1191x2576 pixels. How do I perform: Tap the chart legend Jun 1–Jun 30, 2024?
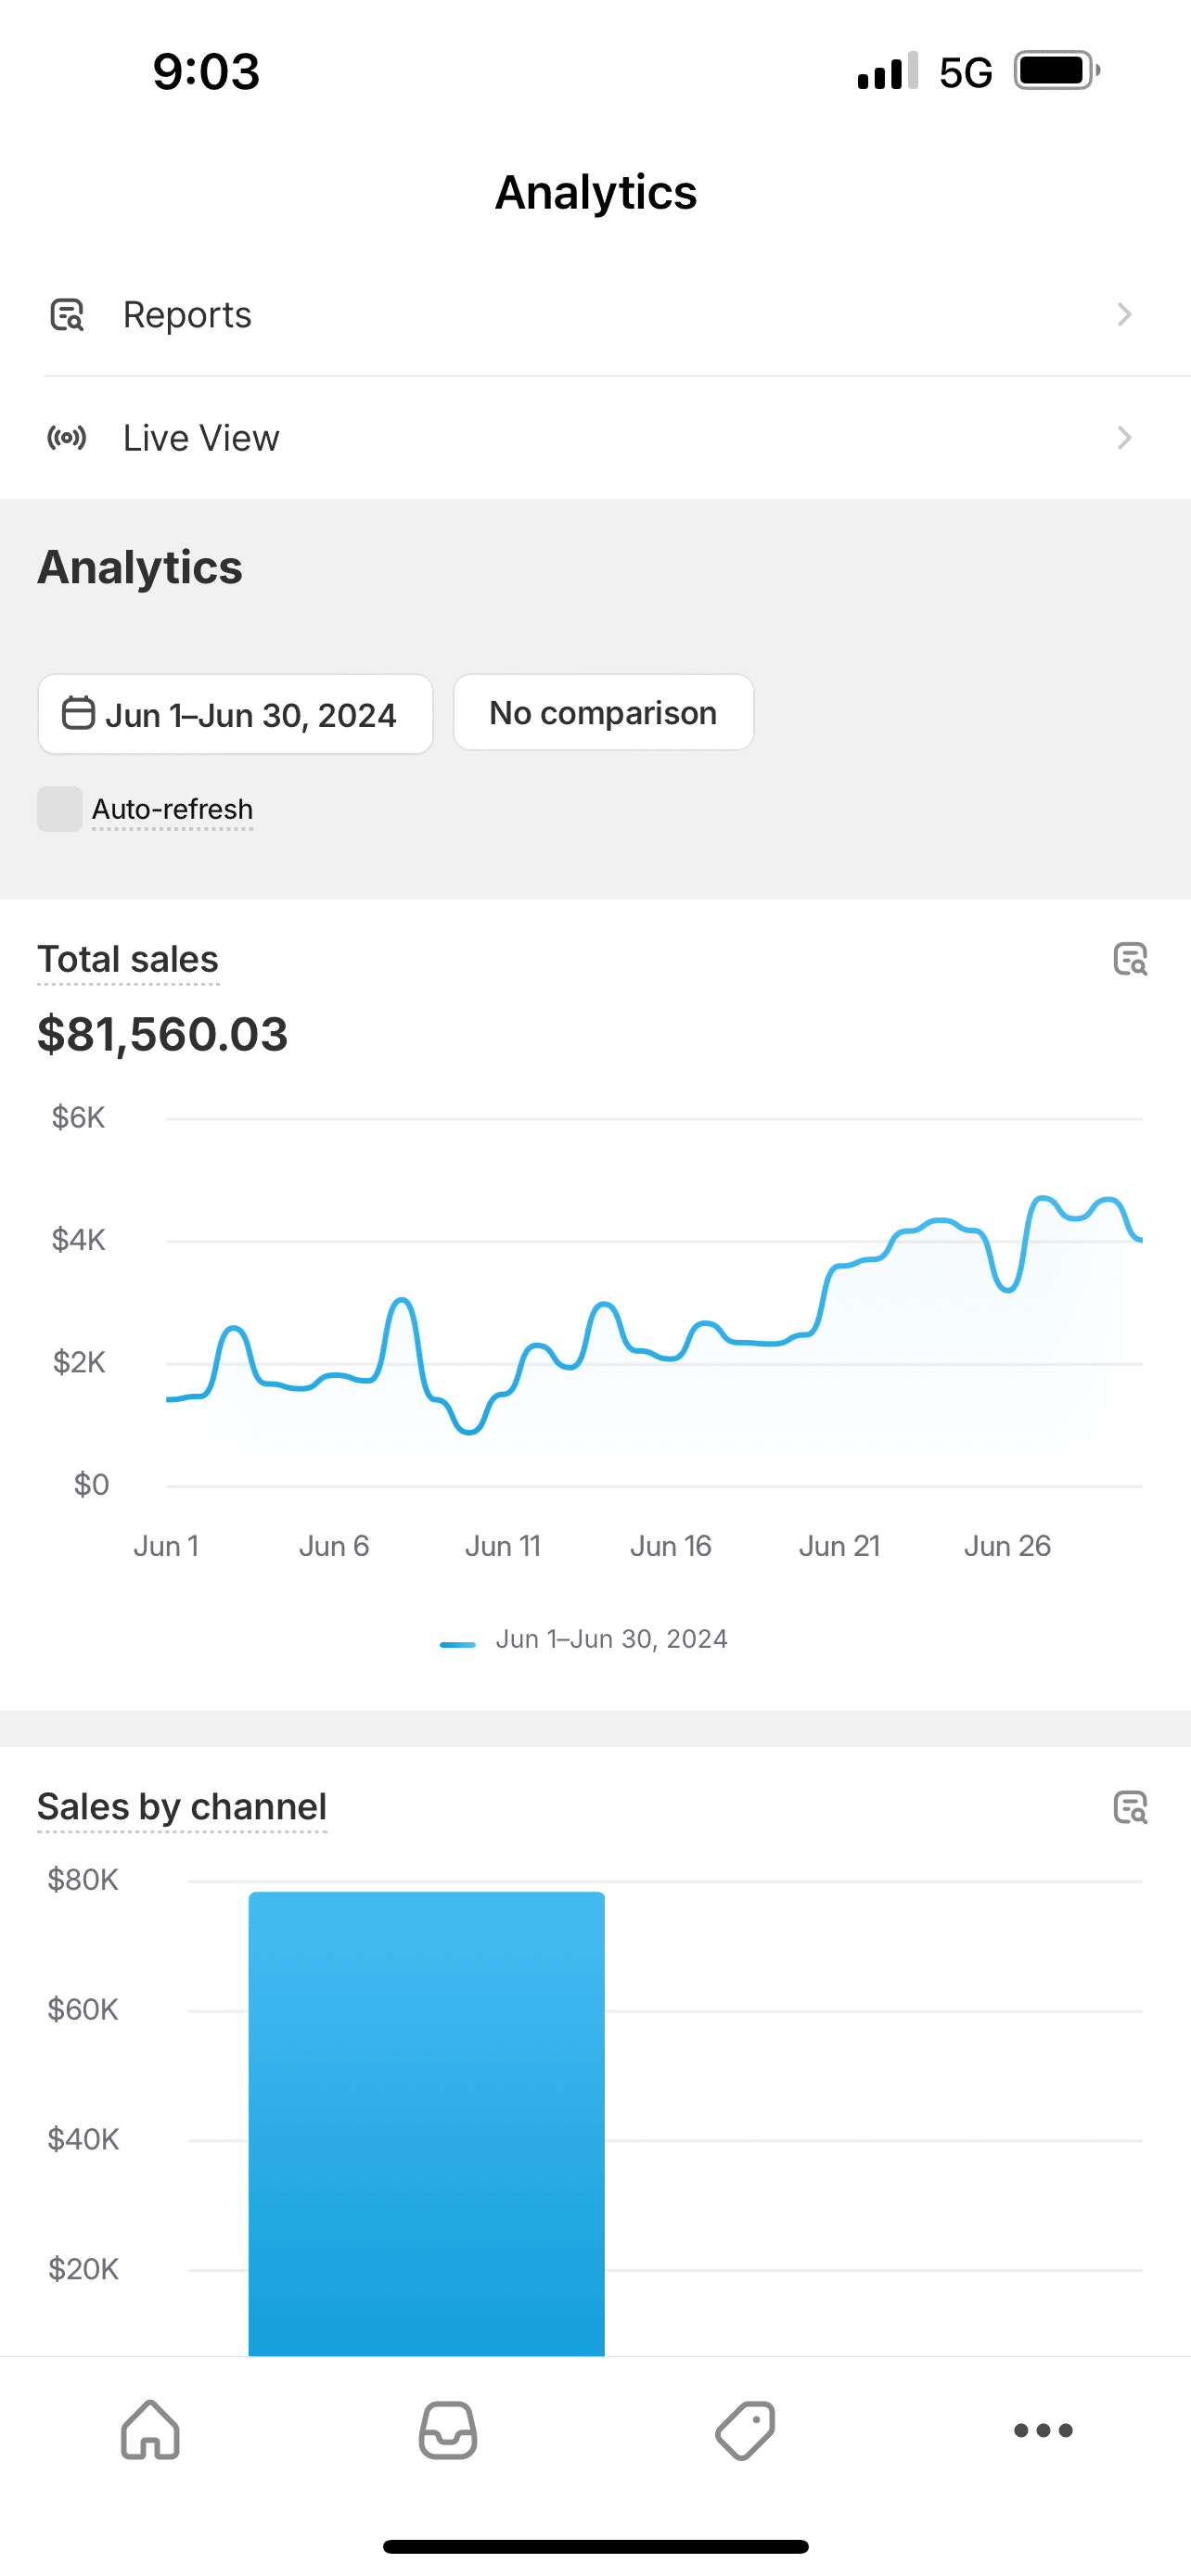[610, 1639]
